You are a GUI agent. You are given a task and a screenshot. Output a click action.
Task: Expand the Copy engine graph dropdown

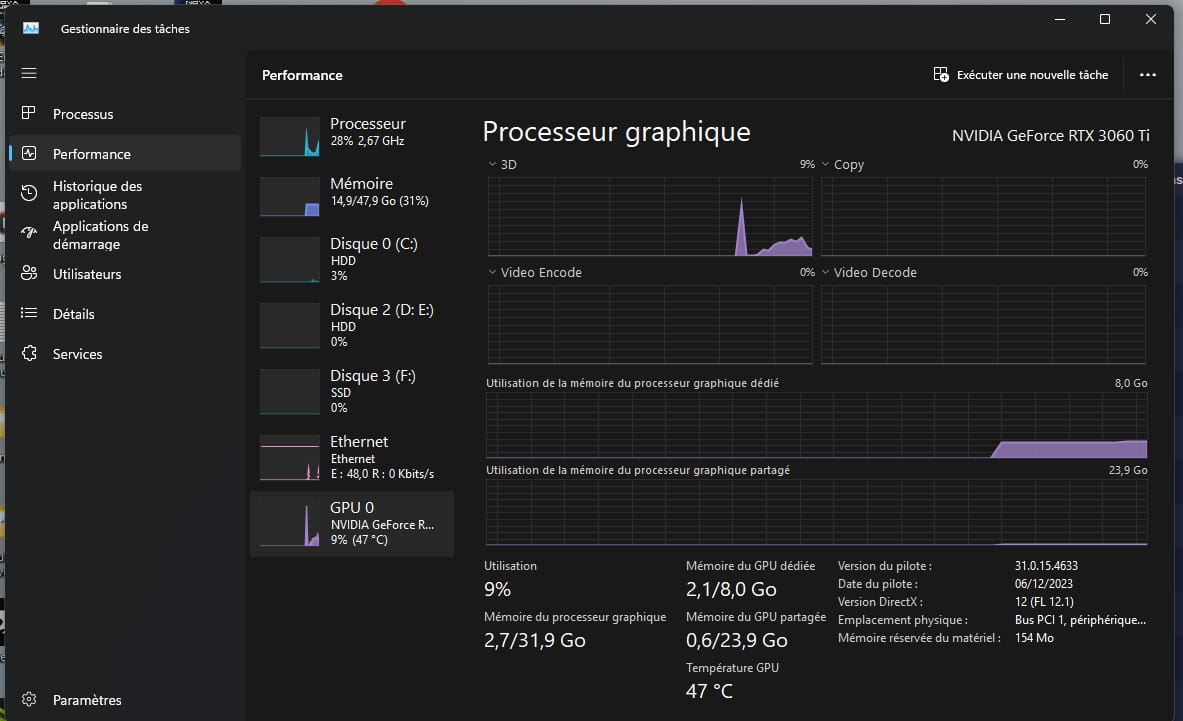825,164
